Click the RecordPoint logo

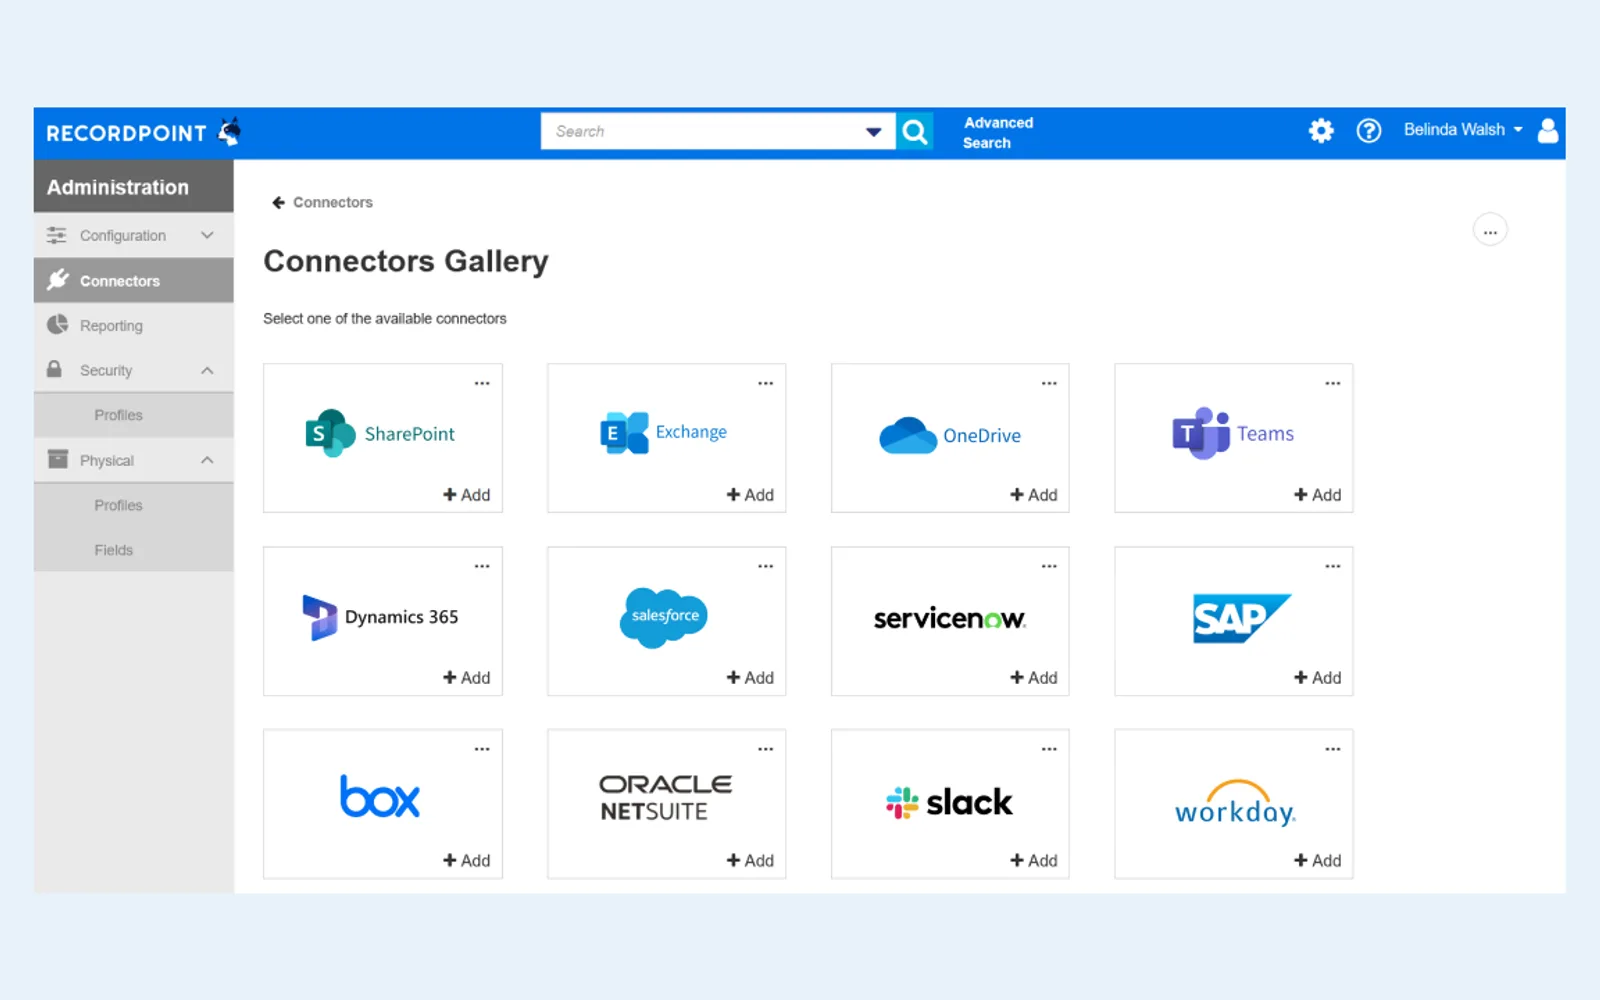pos(144,132)
